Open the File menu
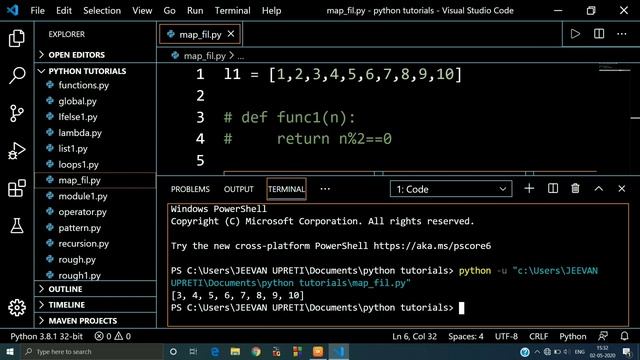The height and width of the screenshot is (360, 640). 38,11
